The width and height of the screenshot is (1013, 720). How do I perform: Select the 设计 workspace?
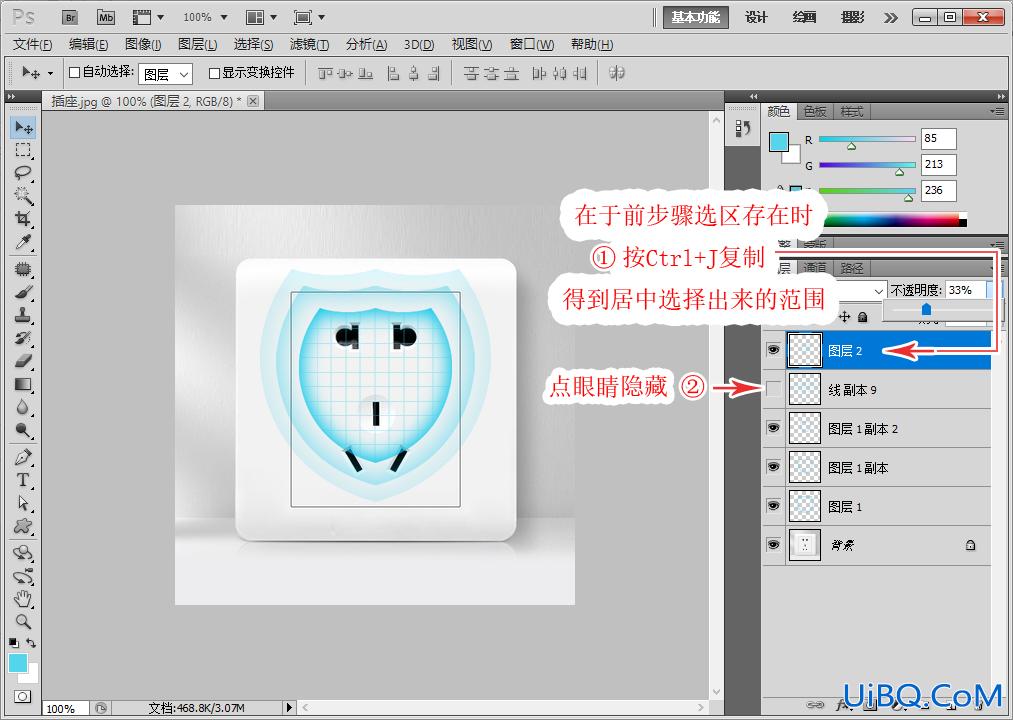point(756,17)
